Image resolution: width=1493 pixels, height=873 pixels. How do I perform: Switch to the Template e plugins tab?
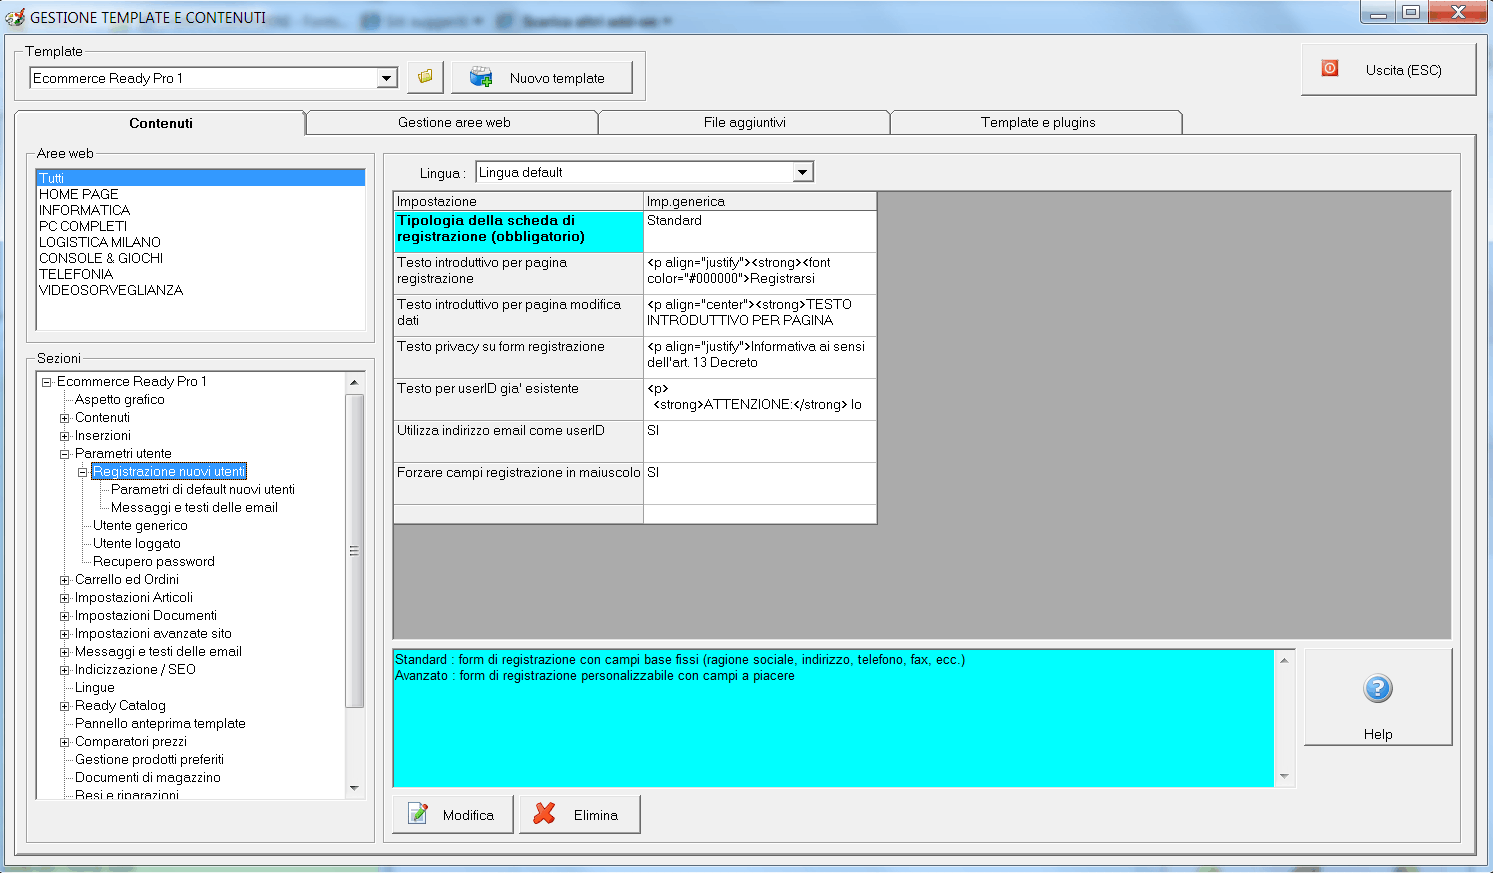[1037, 122]
